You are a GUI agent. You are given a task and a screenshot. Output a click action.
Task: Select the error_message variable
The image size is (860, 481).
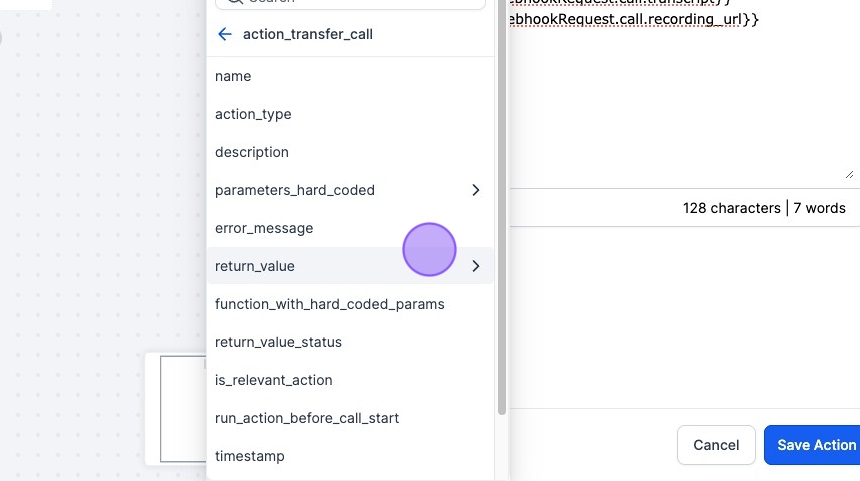[264, 228]
